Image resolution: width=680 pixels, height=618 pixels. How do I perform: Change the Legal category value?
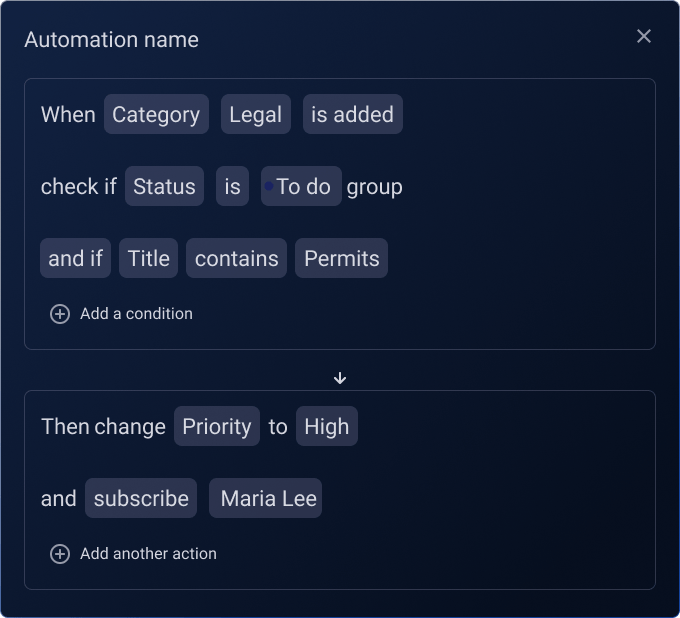255,114
